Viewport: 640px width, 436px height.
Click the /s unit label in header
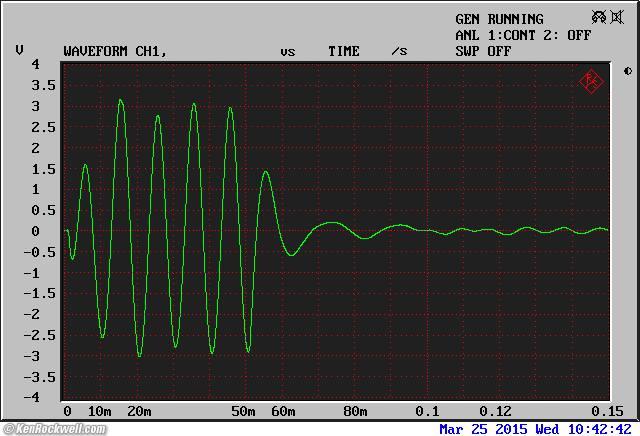click(399, 51)
